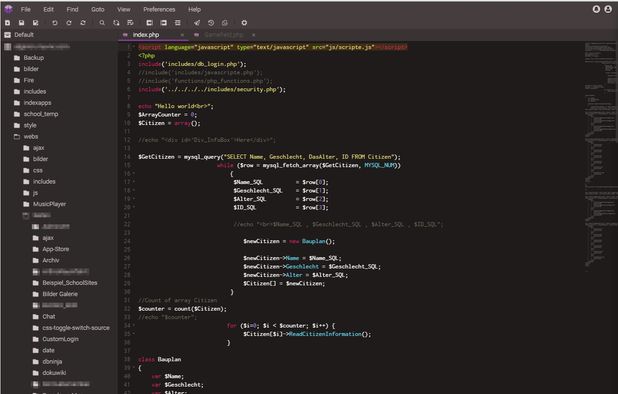The image size is (618, 394).
Task: Redo the edit via toolbar
Action: pos(69,23)
